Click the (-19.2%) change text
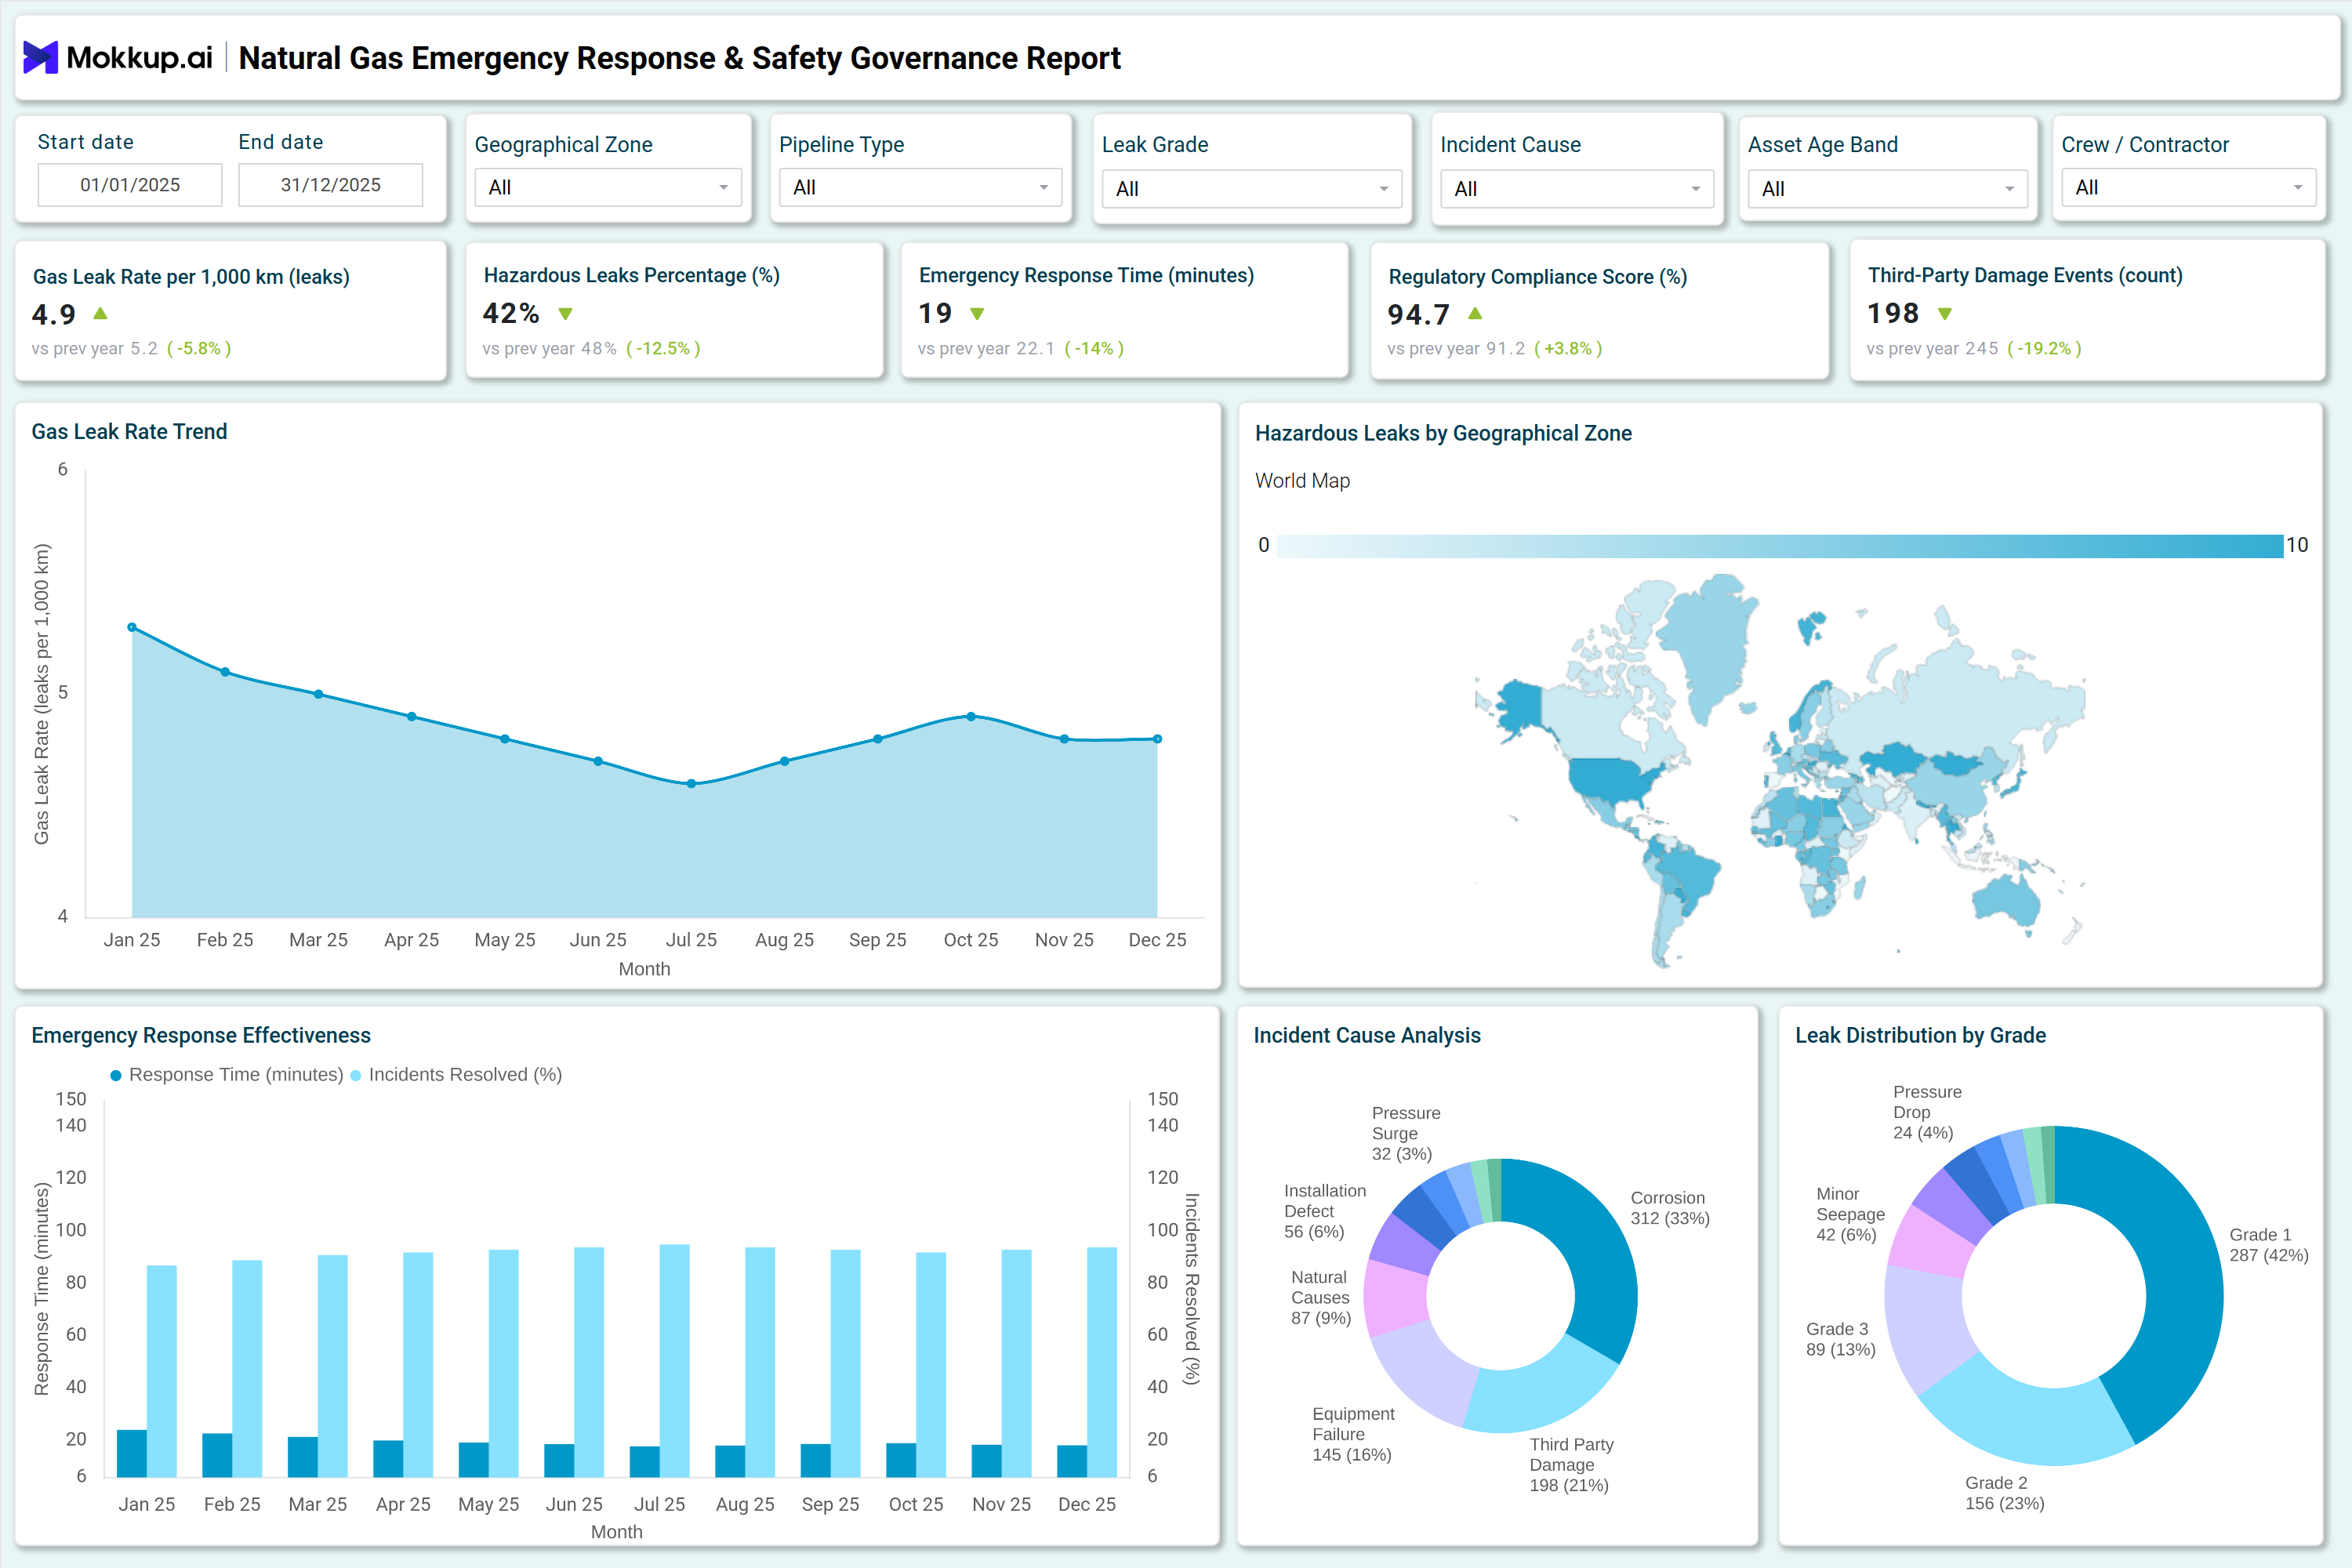 [2044, 349]
